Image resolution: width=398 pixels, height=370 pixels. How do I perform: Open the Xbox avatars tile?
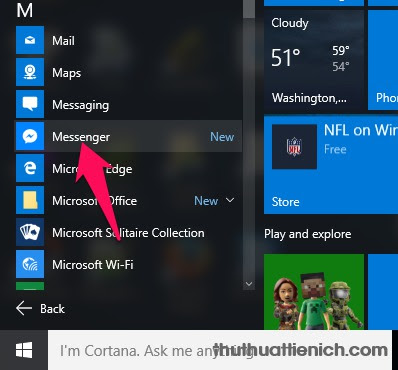pyautogui.click(x=314, y=292)
